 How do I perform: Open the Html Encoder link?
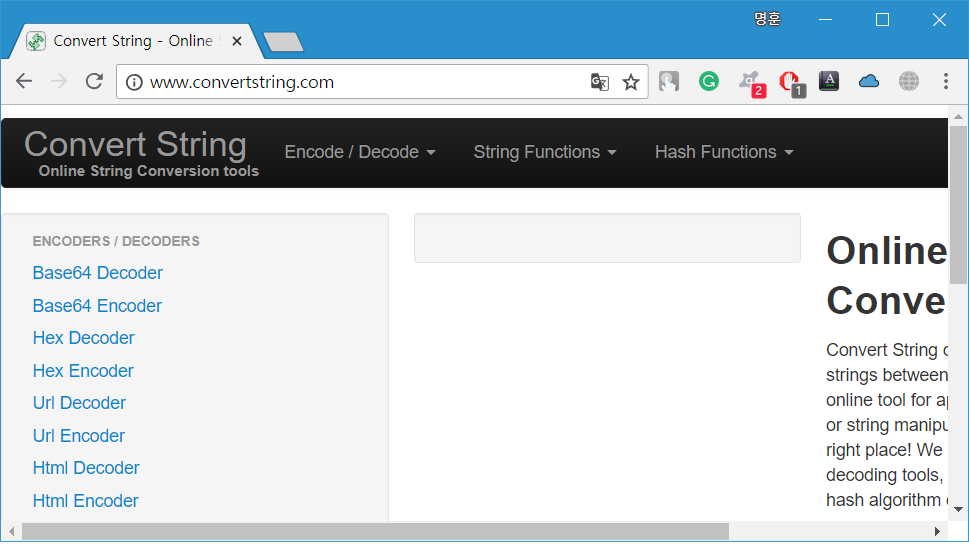pos(85,500)
